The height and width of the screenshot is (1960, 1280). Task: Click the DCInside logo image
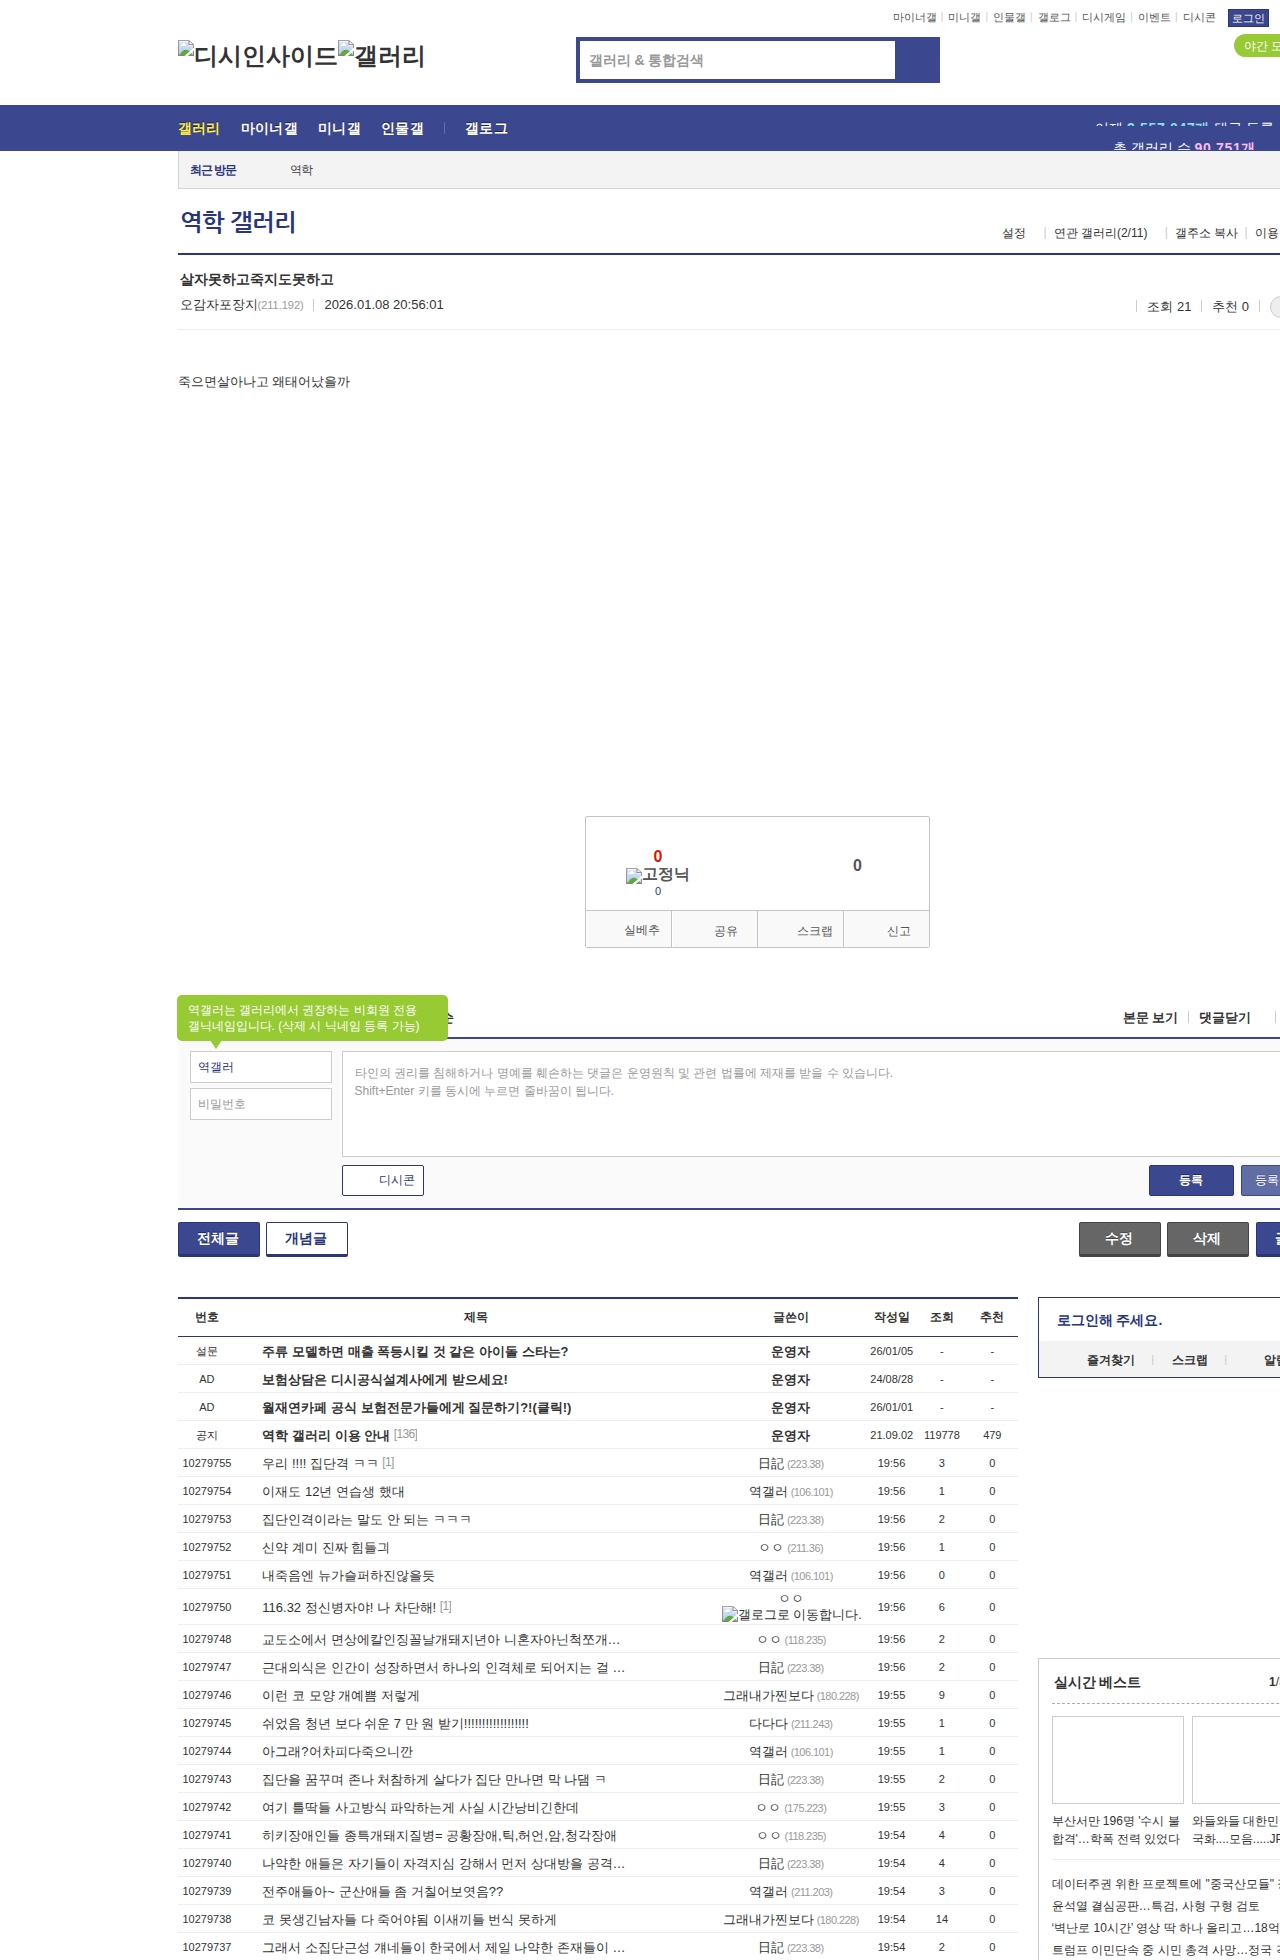click(x=257, y=56)
